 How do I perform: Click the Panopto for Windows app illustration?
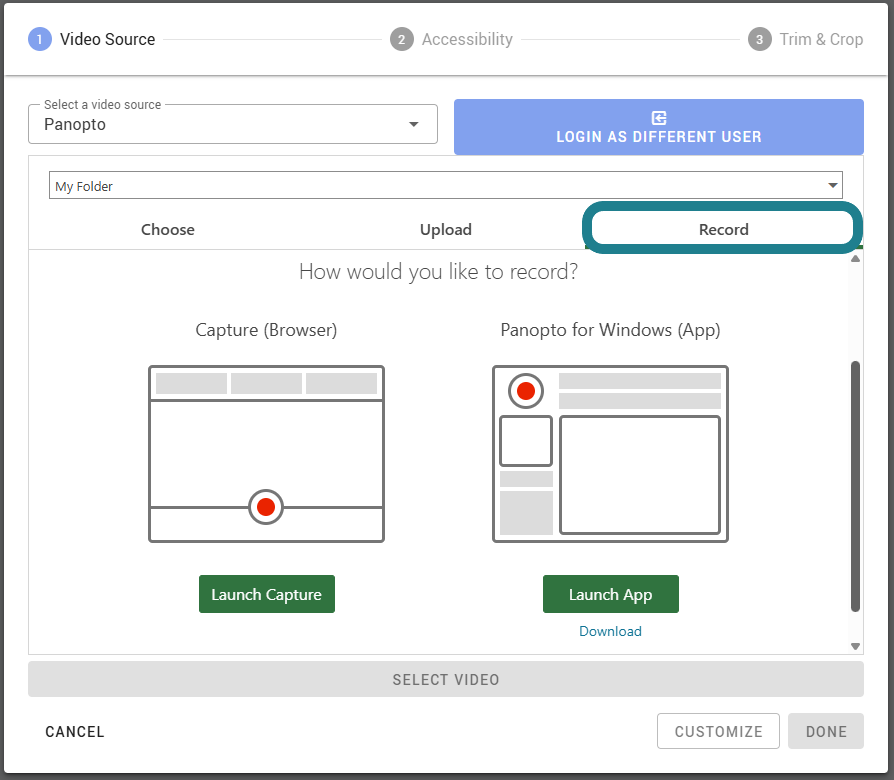pyautogui.click(x=610, y=454)
